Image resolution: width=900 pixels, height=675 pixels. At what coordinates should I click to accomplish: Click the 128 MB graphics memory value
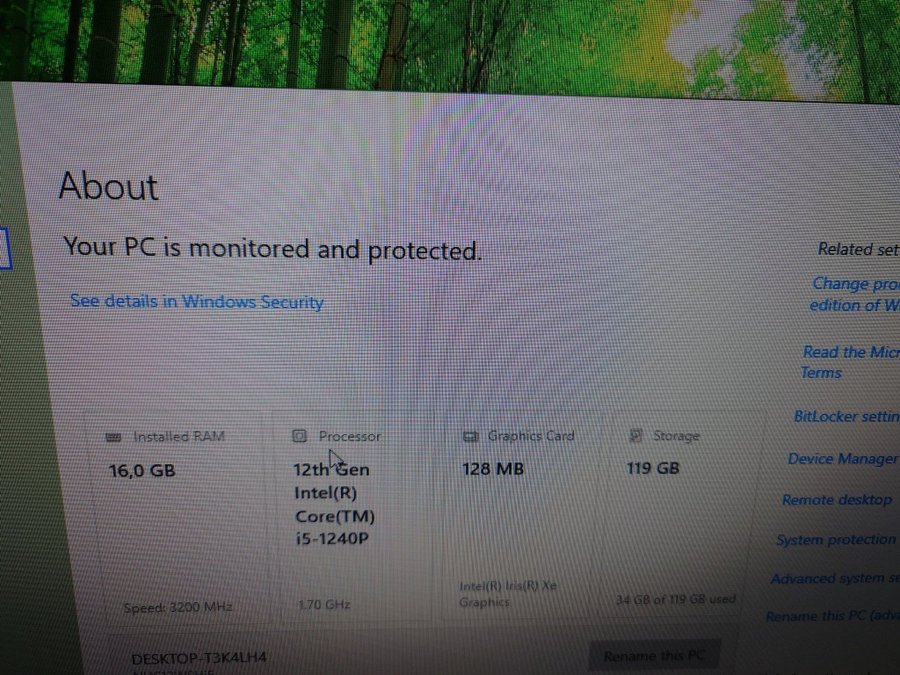pos(493,469)
